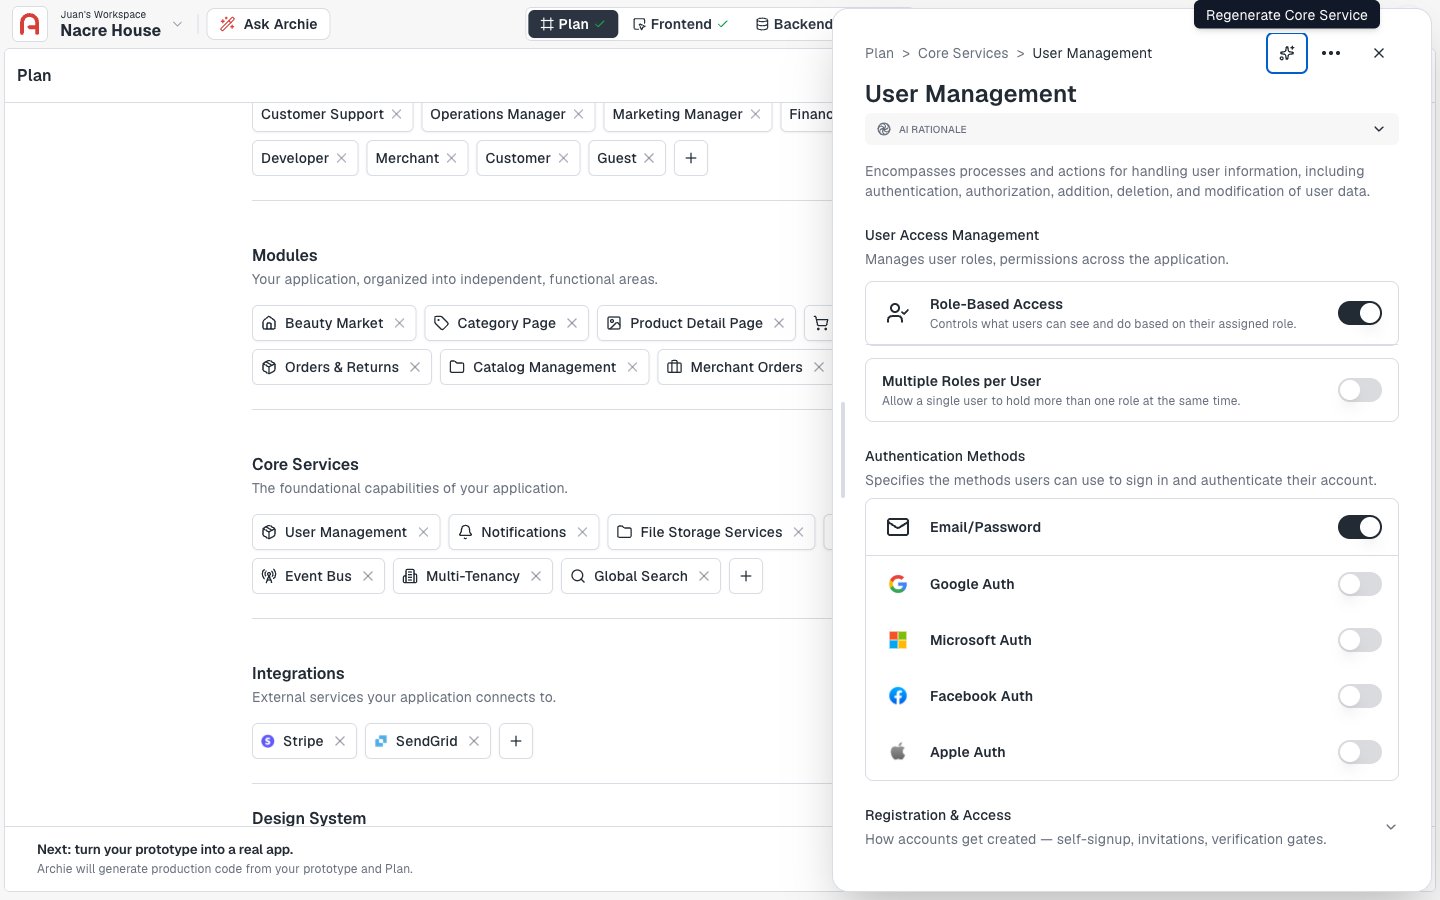Add a new integration
Viewport: 1440px width, 900px height.
pos(516,741)
